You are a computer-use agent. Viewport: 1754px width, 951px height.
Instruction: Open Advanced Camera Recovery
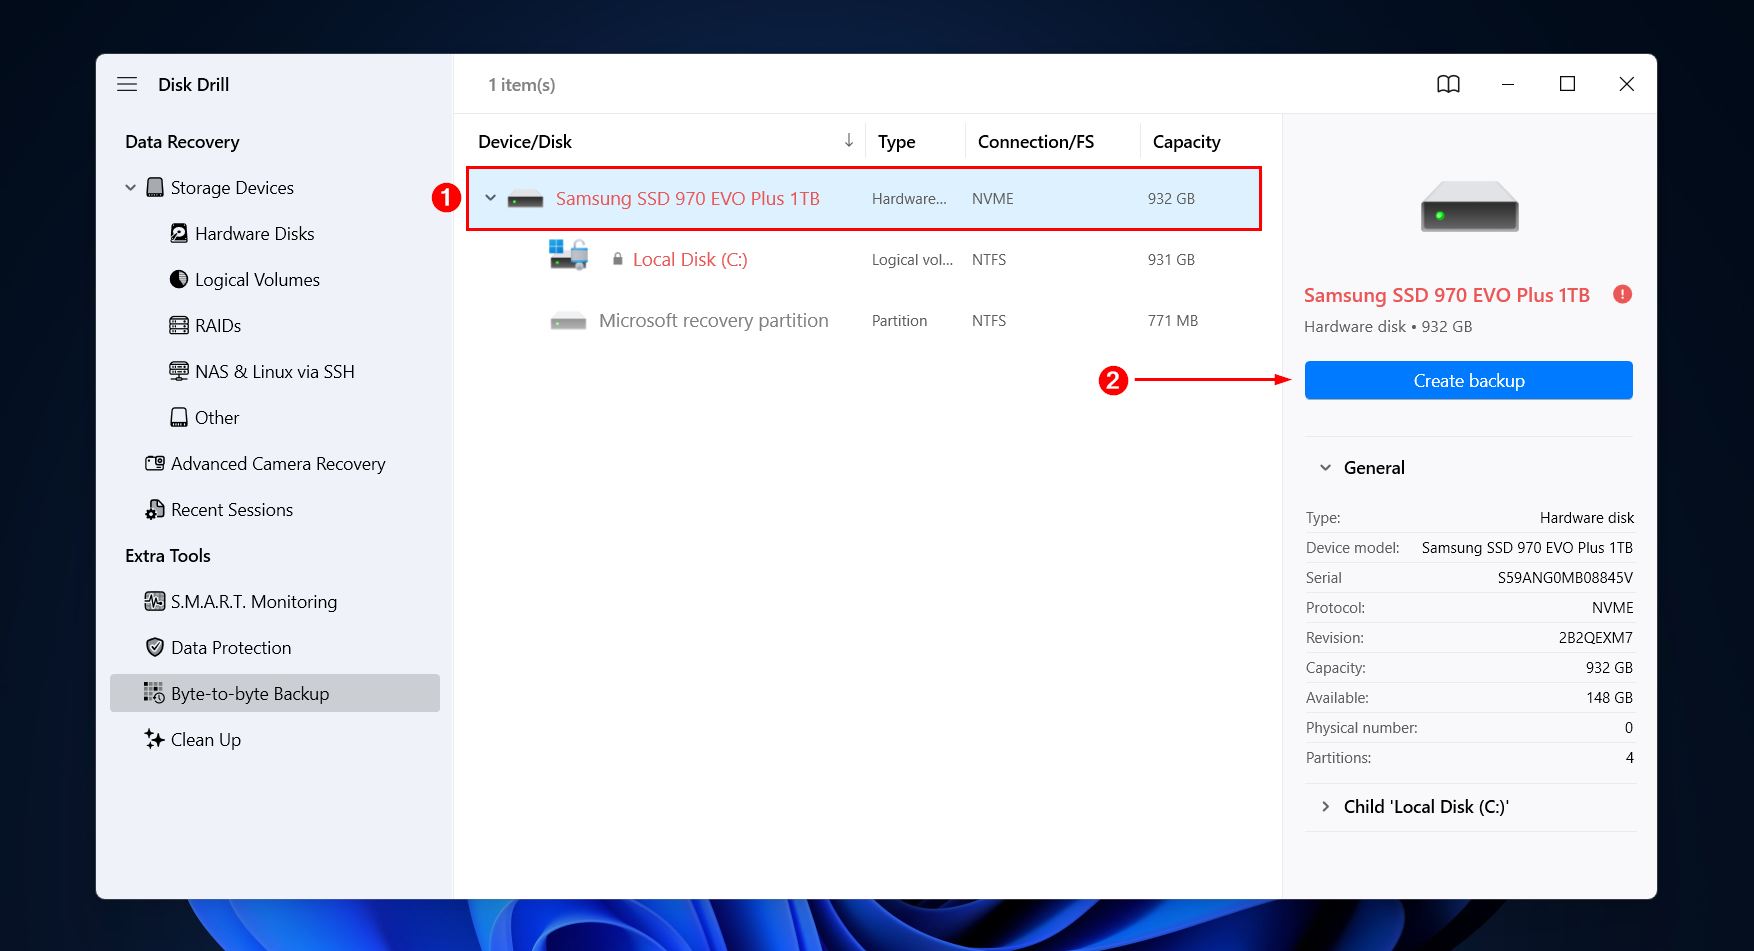[x=277, y=464]
